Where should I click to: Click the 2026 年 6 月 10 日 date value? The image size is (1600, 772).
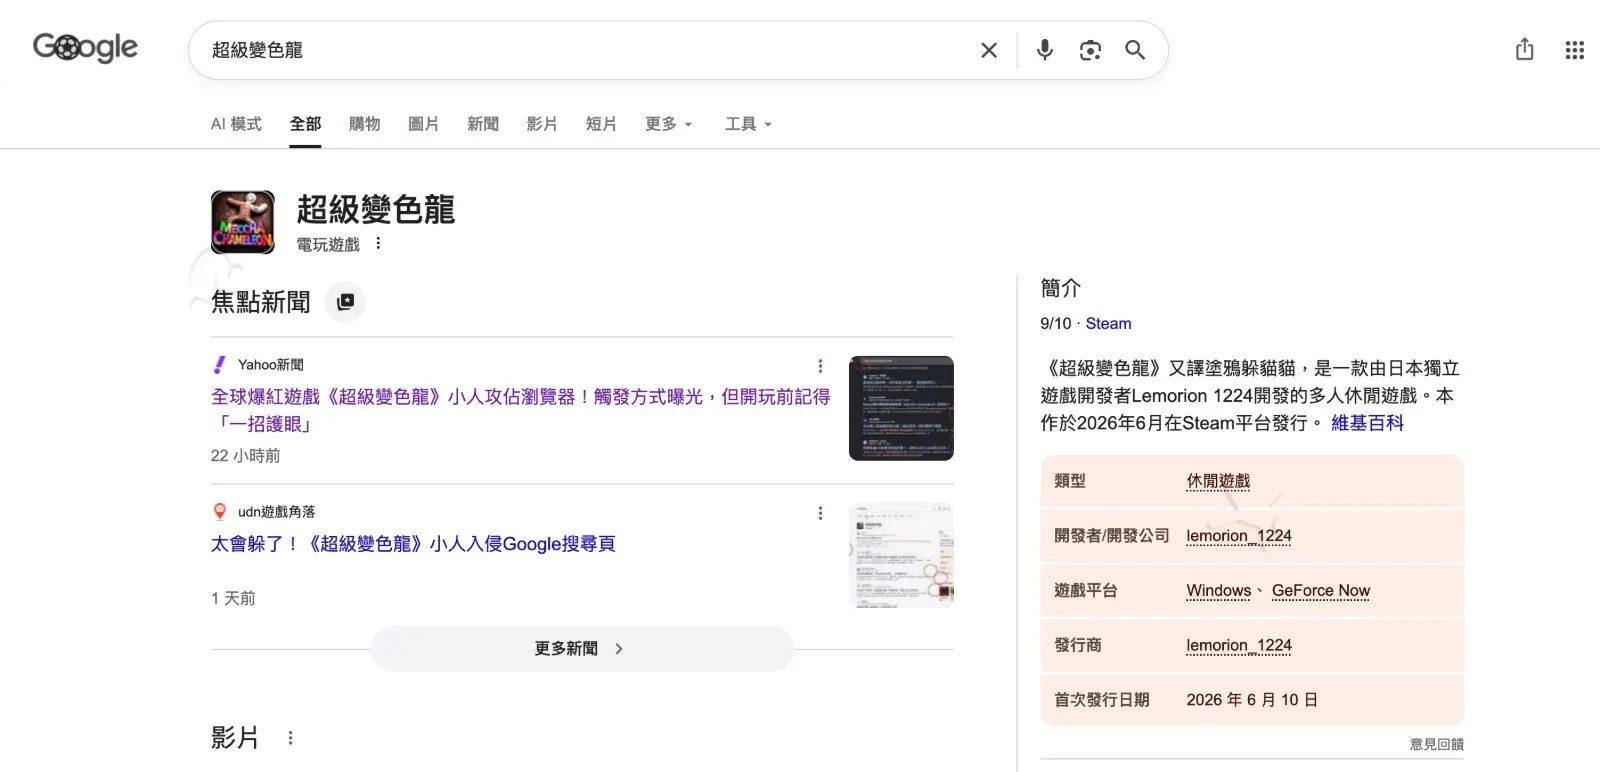tap(1252, 700)
